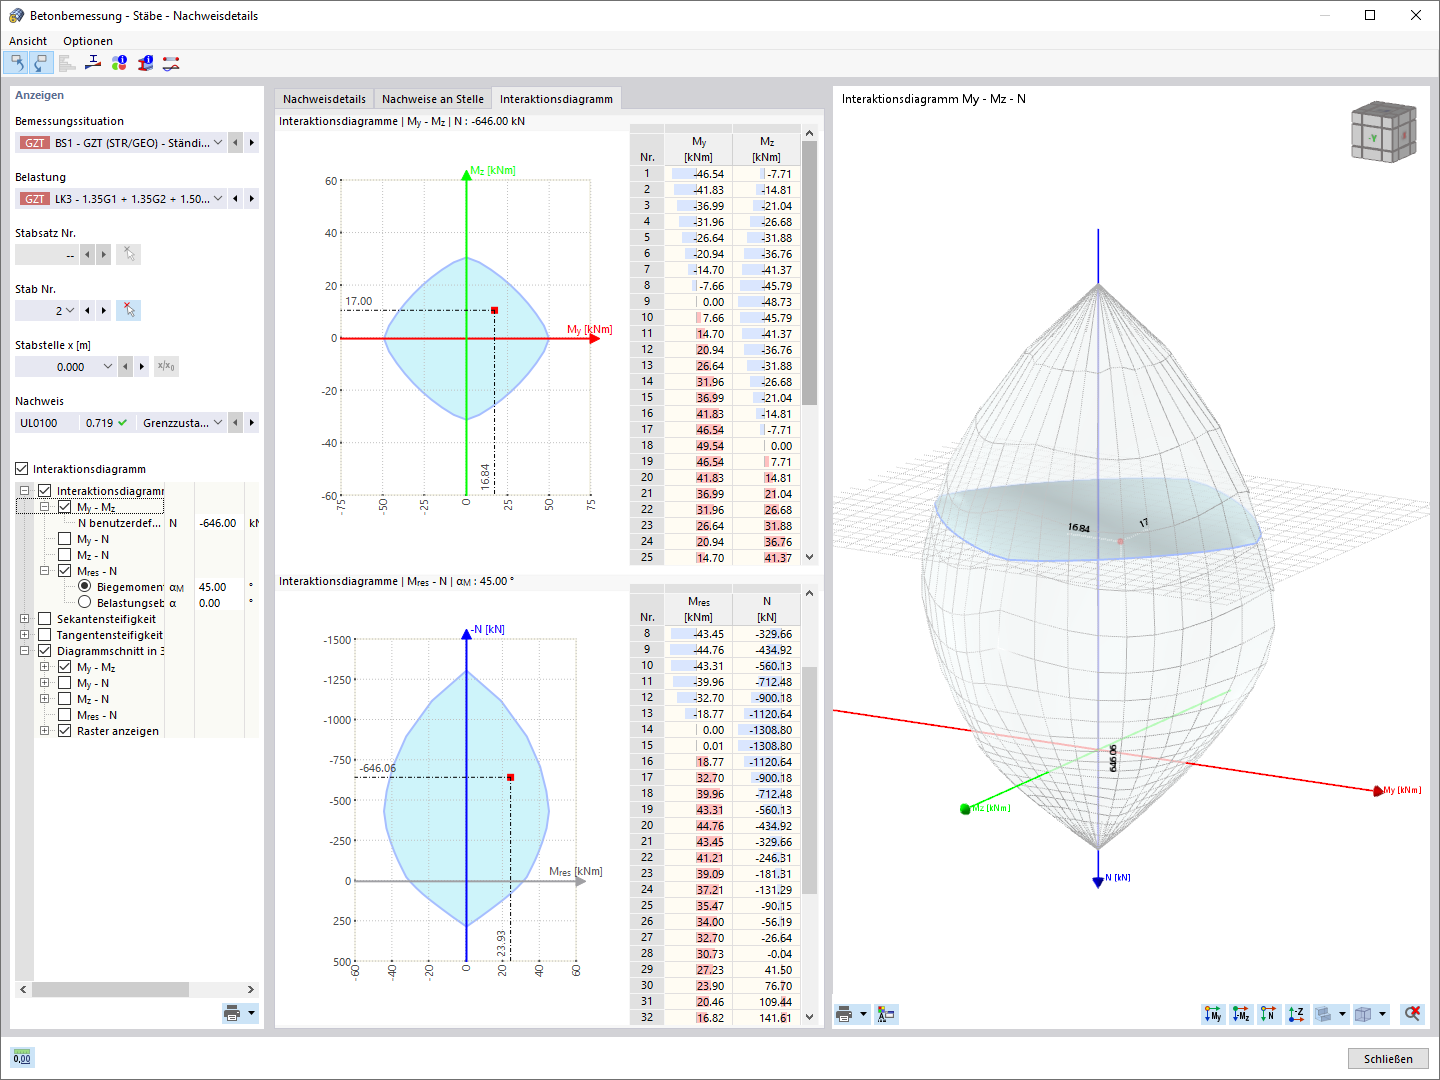Viewport: 1440px width, 1080px height.
Task: Select the My view direction icon
Action: [x=1213, y=1014]
